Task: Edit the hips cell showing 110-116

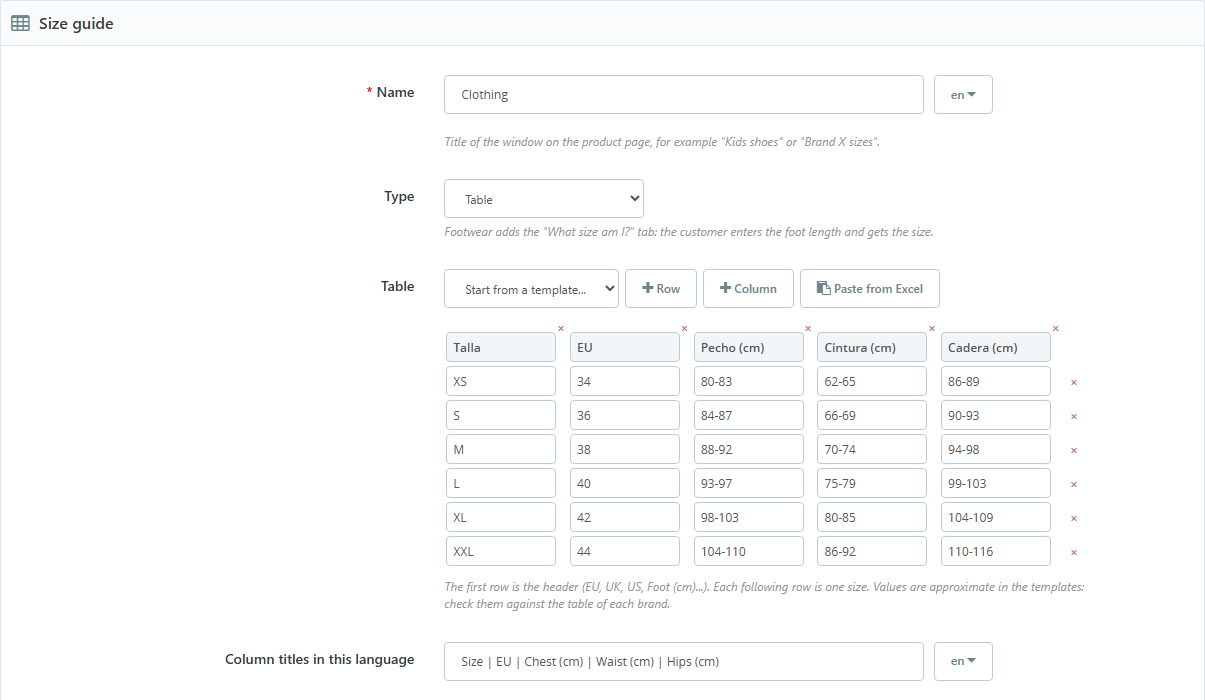Action: pyautogui.click(x=996, y=551)
